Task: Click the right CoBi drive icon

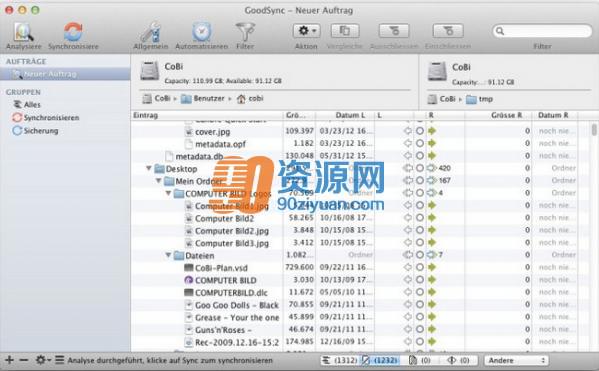Action: tap(437, 71)
